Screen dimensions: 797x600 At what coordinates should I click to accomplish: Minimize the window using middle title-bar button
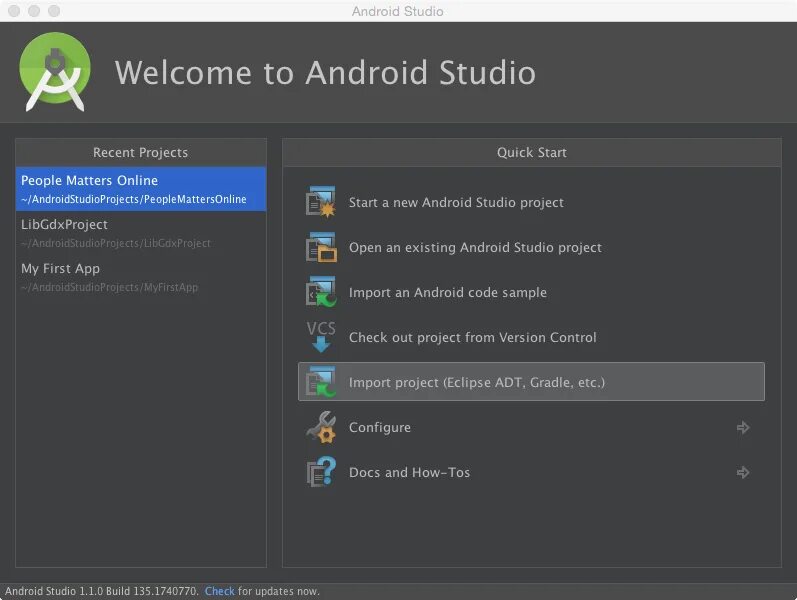34,11
